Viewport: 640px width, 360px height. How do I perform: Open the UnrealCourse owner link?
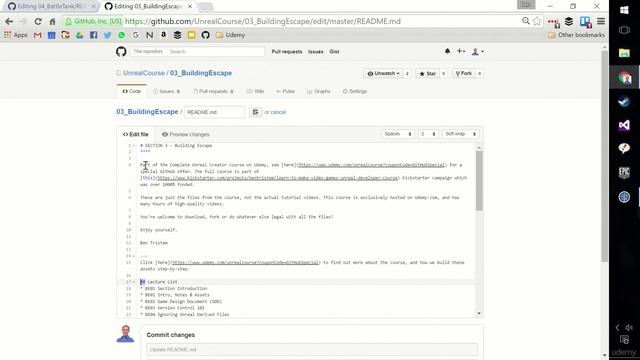[x=144, y=73]
